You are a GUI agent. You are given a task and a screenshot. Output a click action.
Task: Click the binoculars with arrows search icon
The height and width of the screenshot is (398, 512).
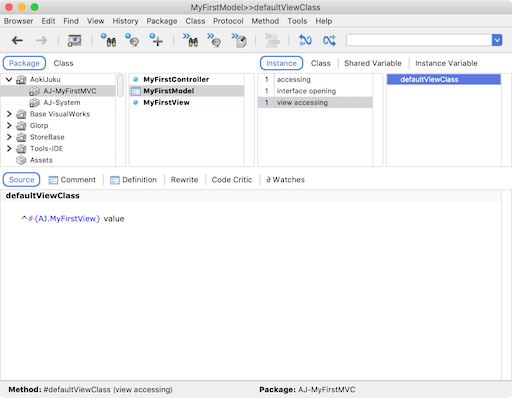tap(190, 40)
